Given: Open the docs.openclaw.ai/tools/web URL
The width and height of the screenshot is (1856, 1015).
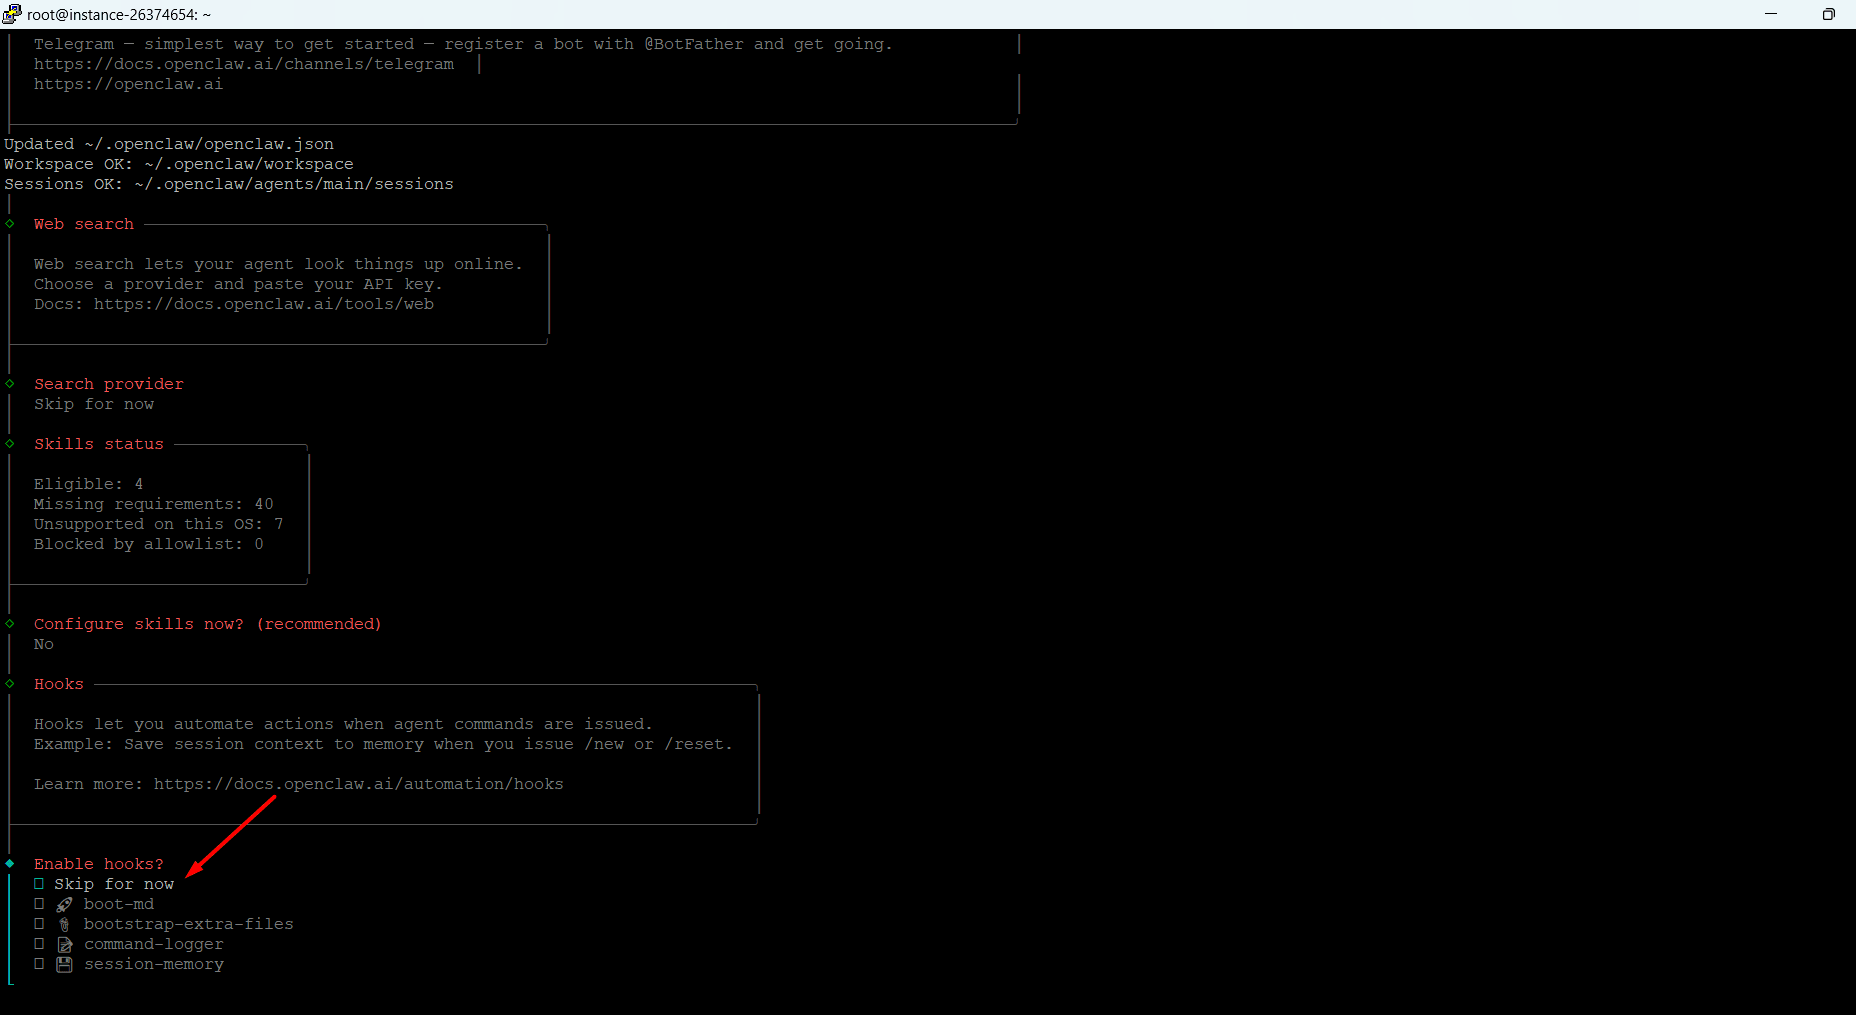Looking at the screenshot, I should 263,304.
